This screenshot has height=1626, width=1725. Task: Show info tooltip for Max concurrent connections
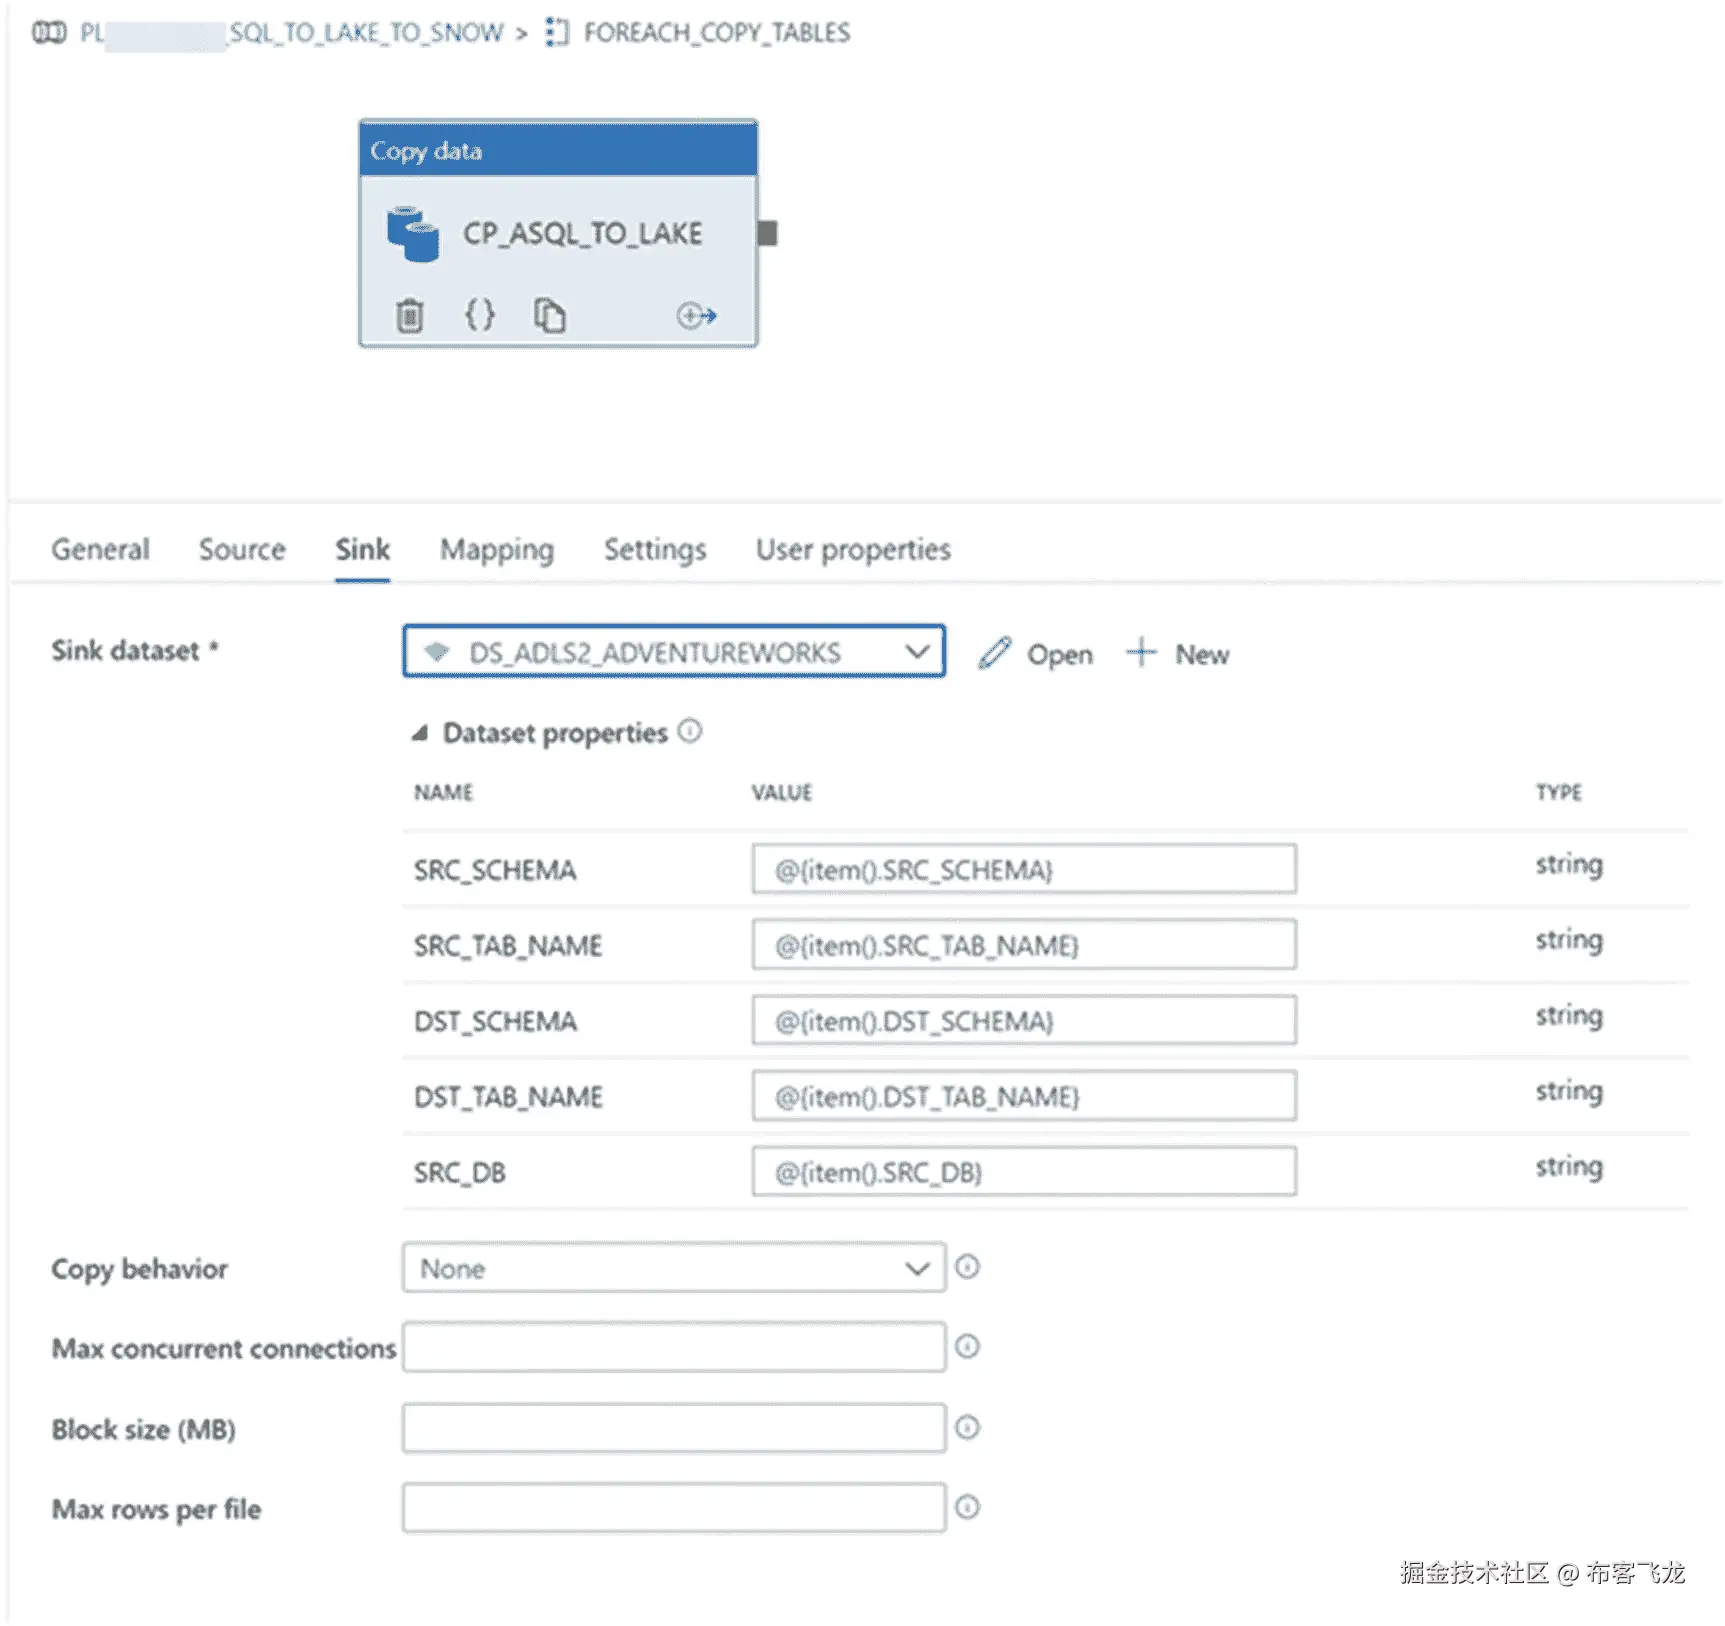[967, 1347]
